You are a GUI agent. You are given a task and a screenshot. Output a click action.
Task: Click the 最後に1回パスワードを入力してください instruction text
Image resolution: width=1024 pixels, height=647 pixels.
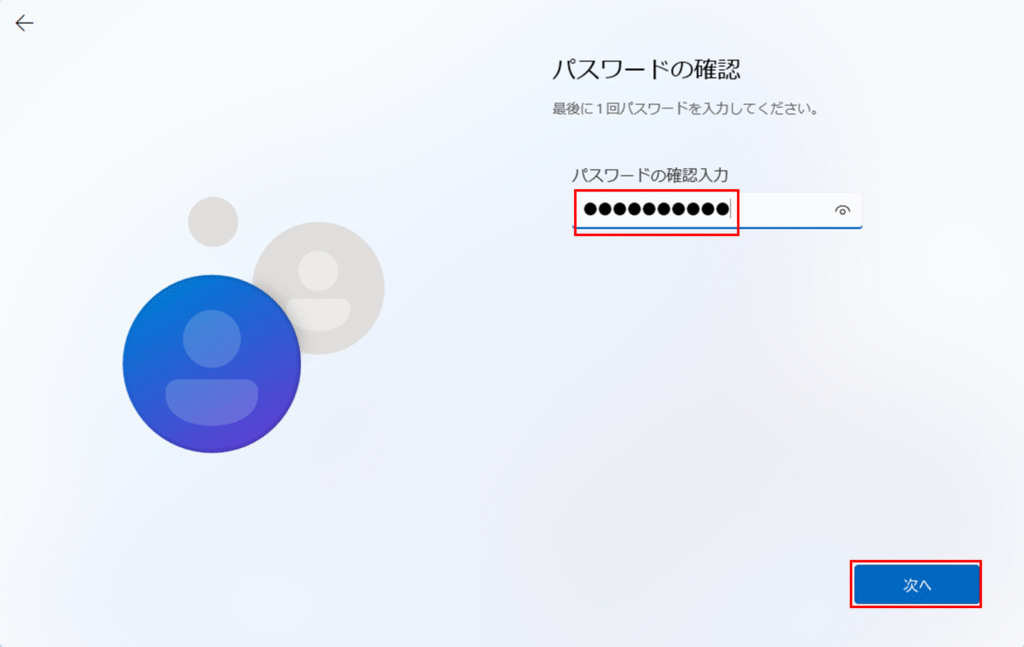point(685,108)
